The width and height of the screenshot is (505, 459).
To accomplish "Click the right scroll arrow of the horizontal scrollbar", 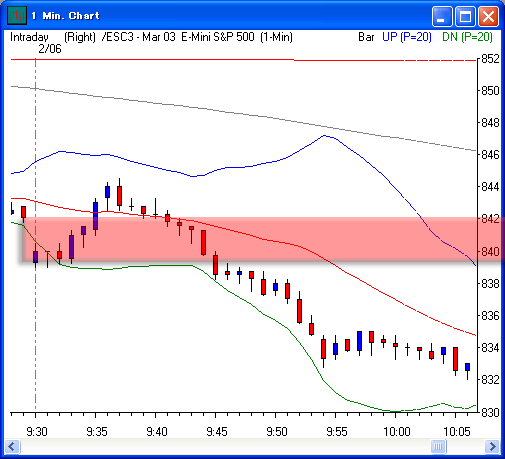I will tap(492, 446).
